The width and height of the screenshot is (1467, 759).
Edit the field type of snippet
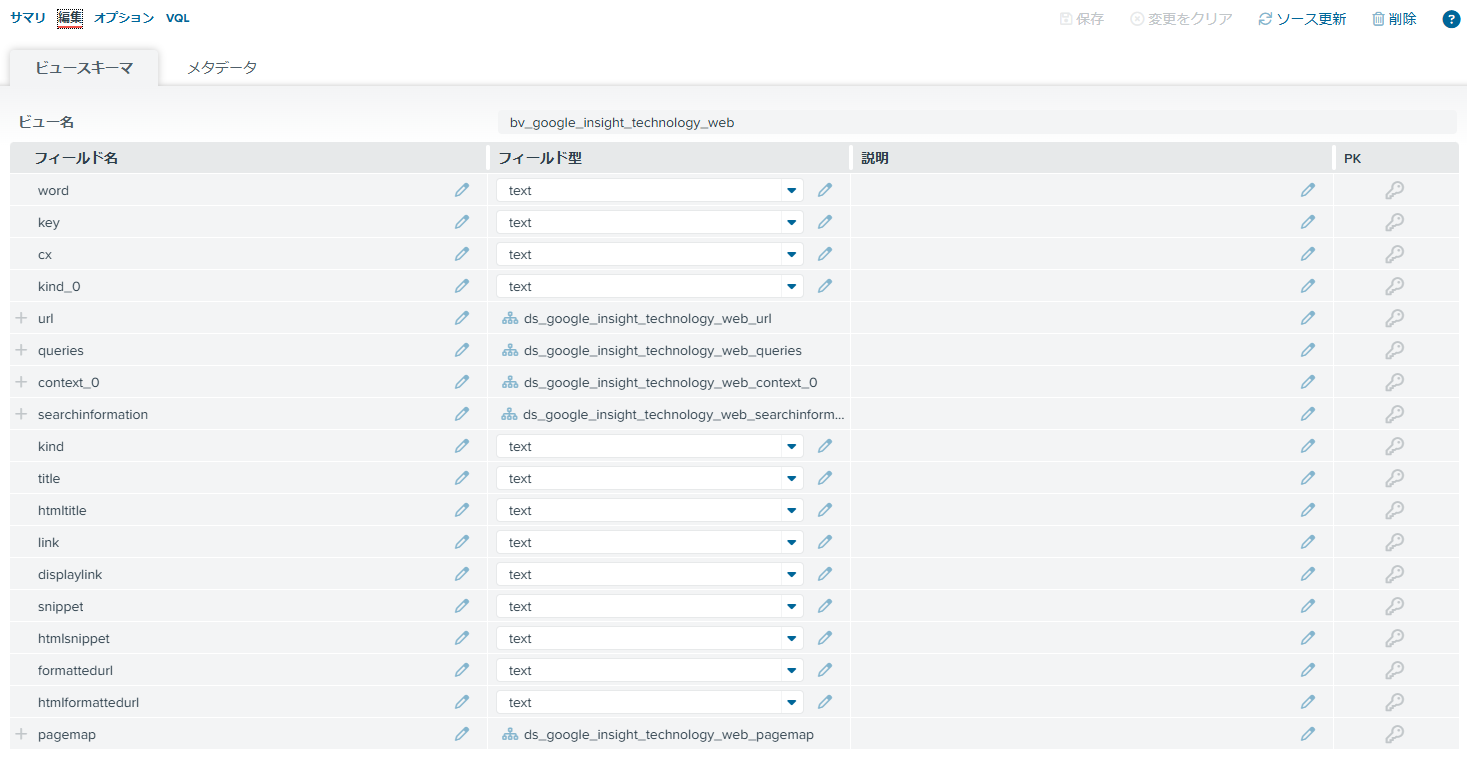tap(824, 605)
